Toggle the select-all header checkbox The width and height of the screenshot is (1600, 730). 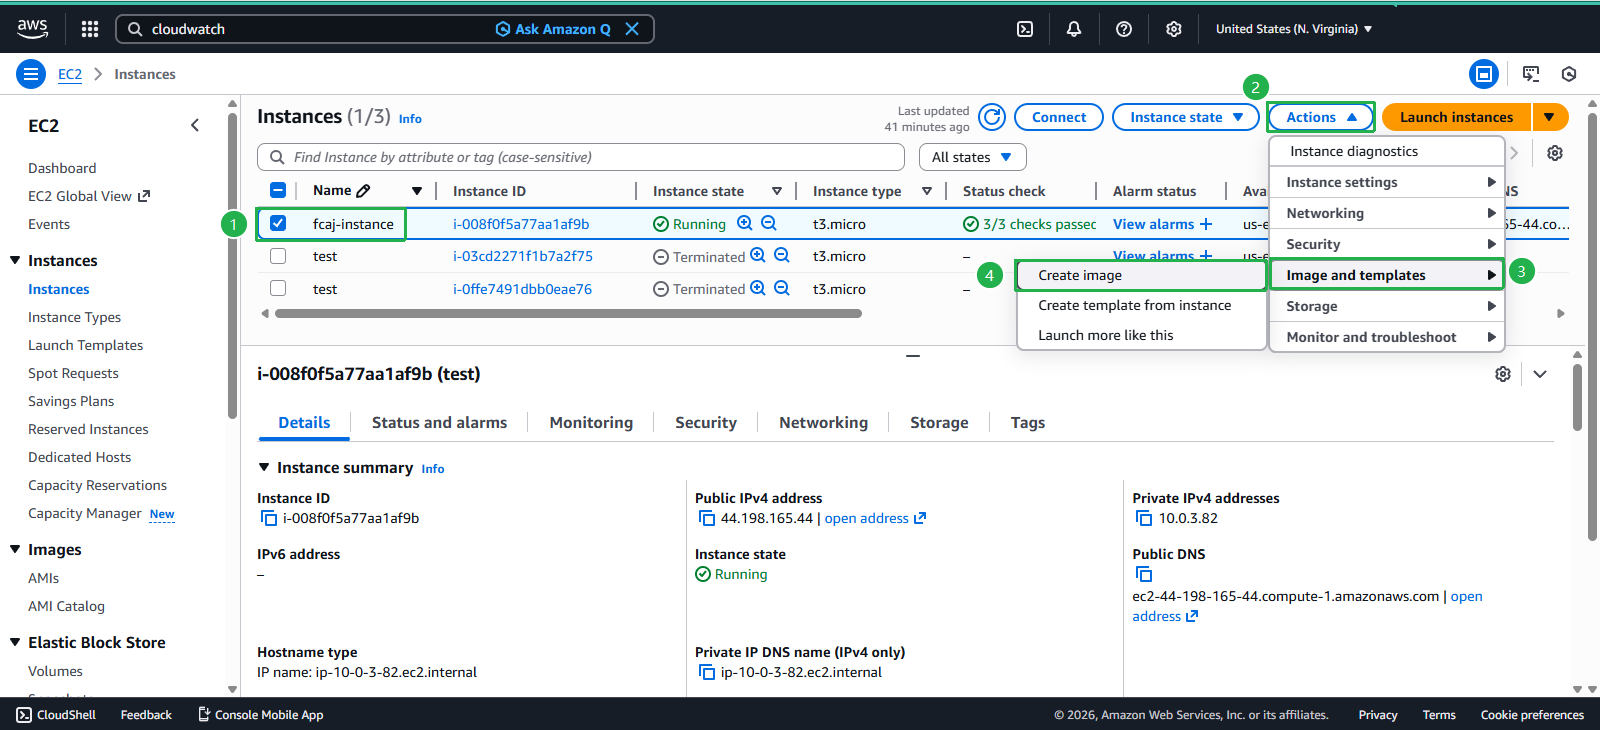278,190
